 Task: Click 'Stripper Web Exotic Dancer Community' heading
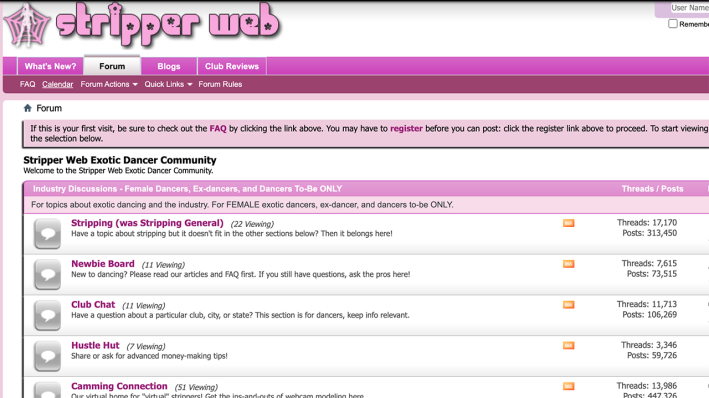120,160
